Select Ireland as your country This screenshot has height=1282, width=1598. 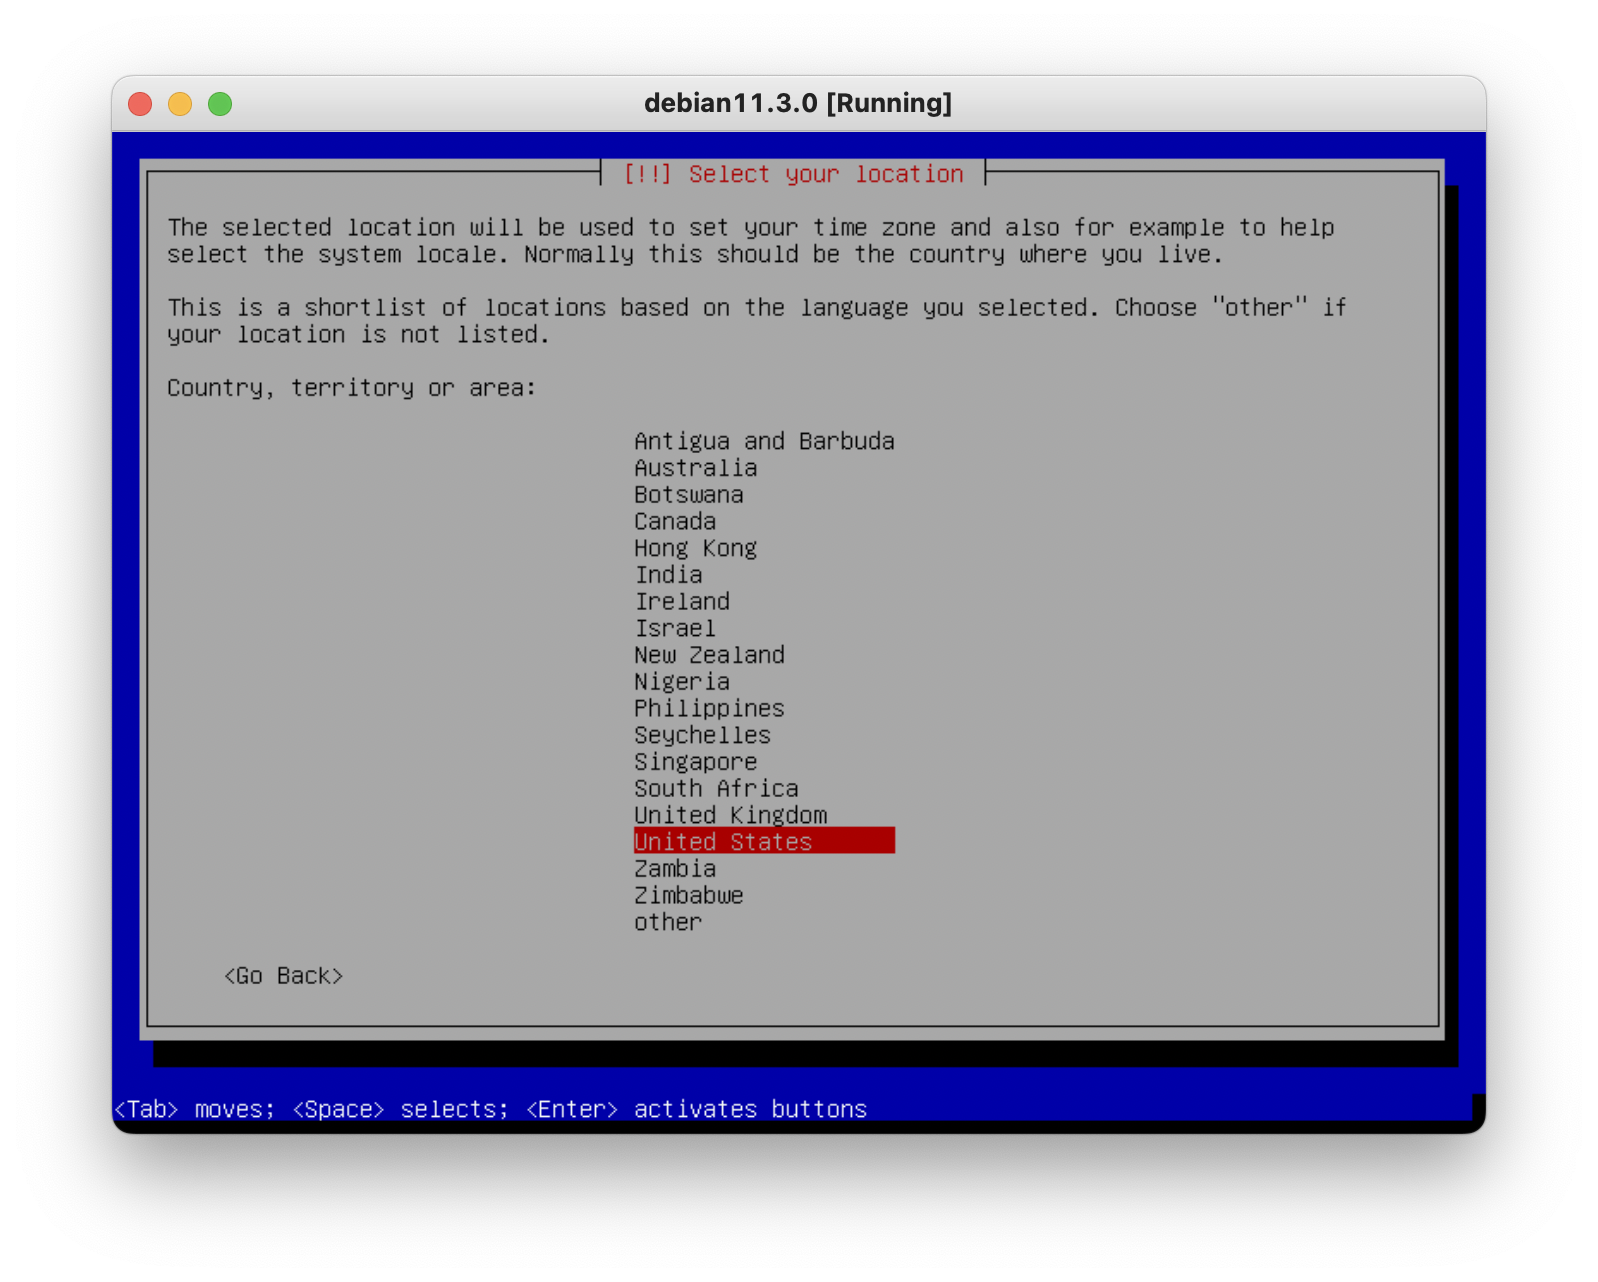682,602
